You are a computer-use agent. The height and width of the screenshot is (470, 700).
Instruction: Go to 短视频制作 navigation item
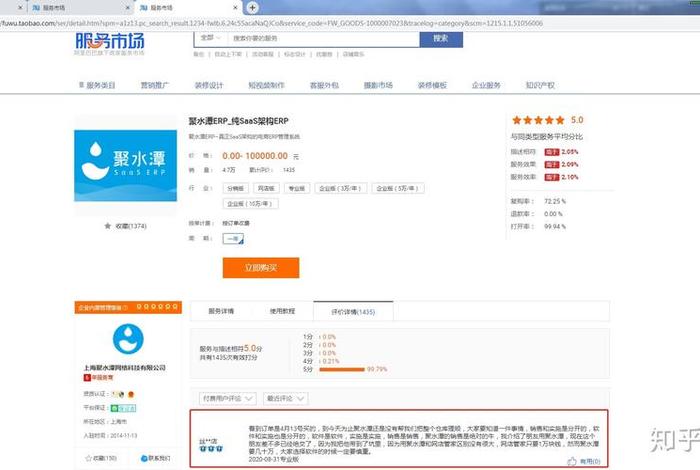(267, 85)
